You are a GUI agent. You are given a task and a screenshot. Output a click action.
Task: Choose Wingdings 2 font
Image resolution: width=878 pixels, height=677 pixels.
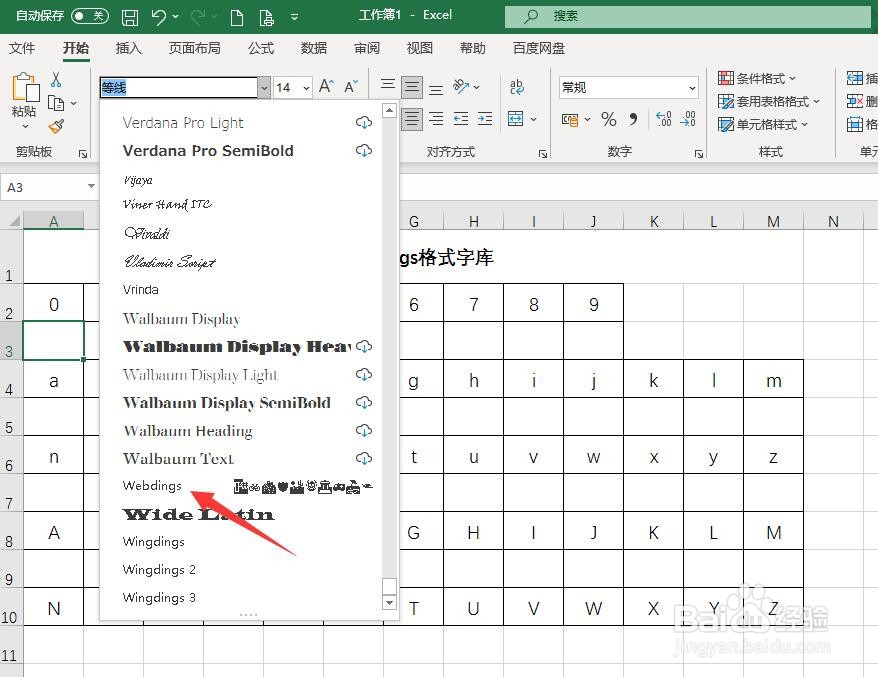[159, 569]
